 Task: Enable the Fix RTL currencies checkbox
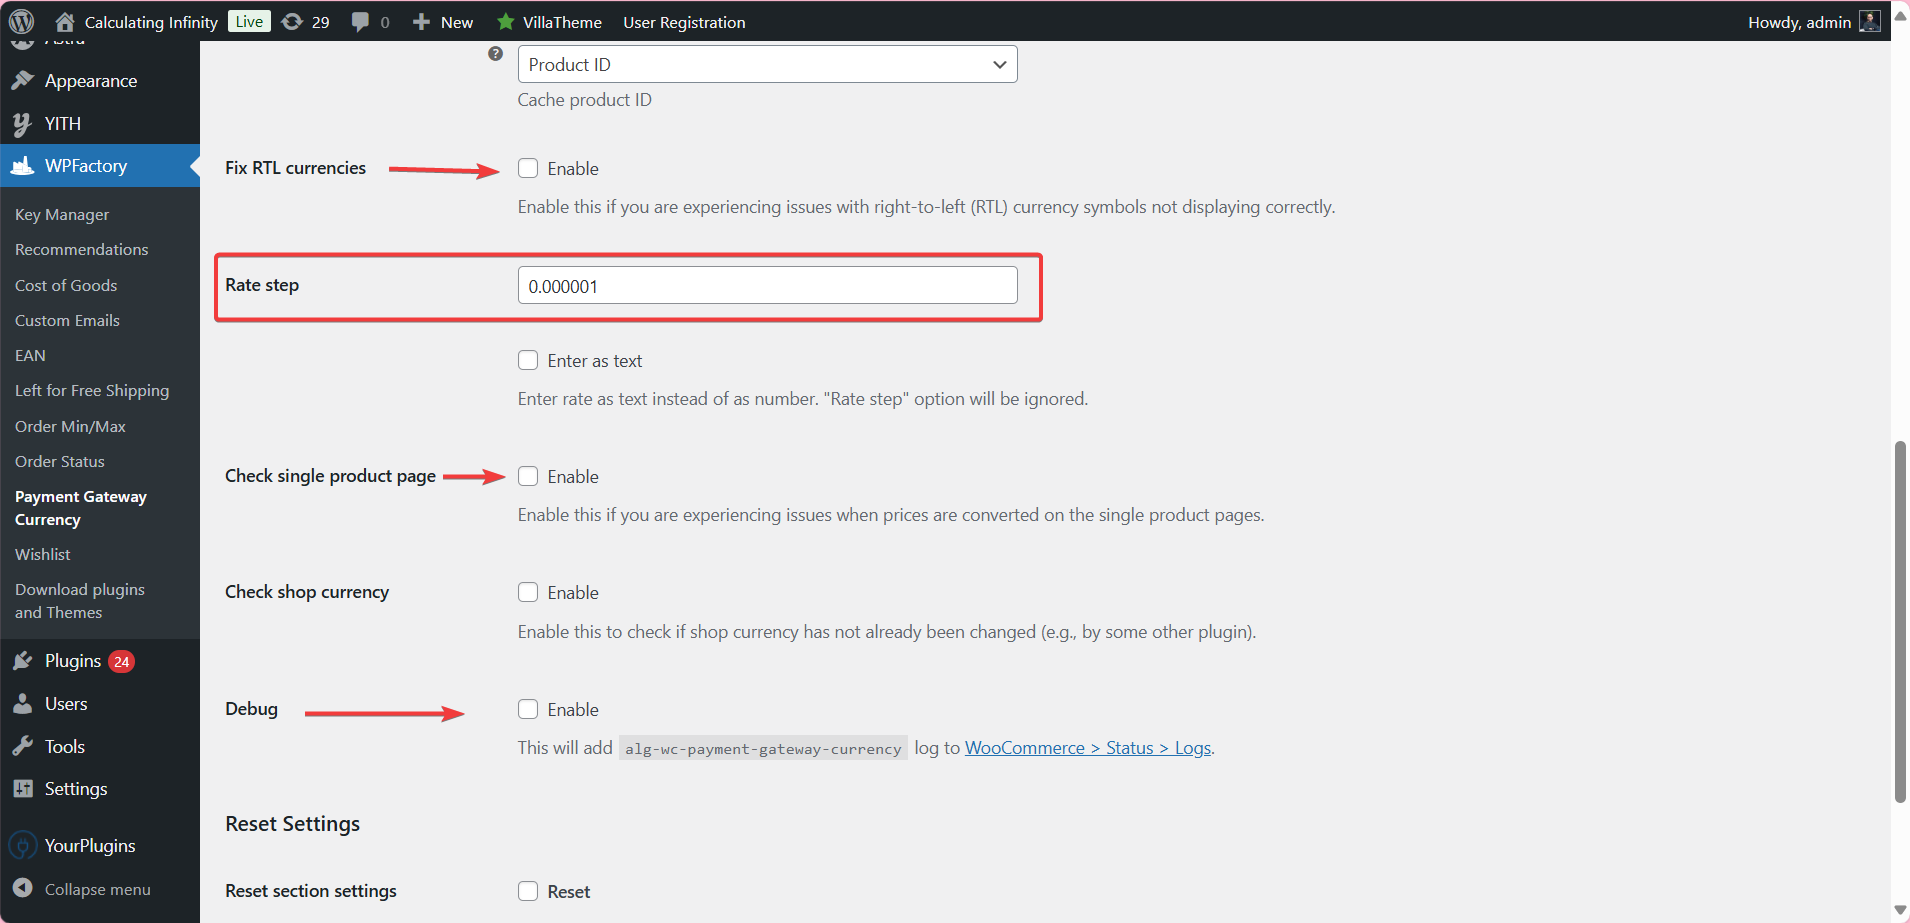(x=528, y=168)
